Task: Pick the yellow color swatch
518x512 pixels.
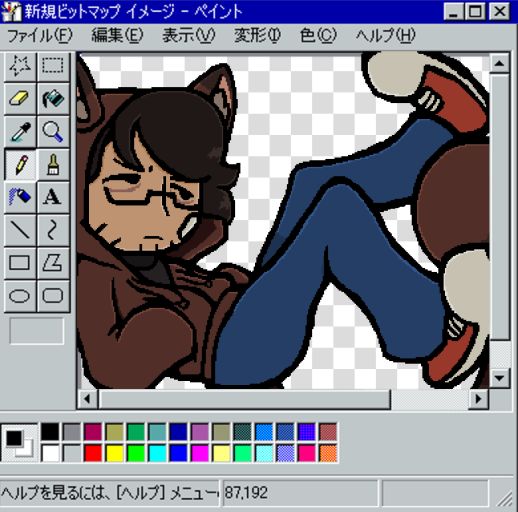Action: [x=114, y=453]
